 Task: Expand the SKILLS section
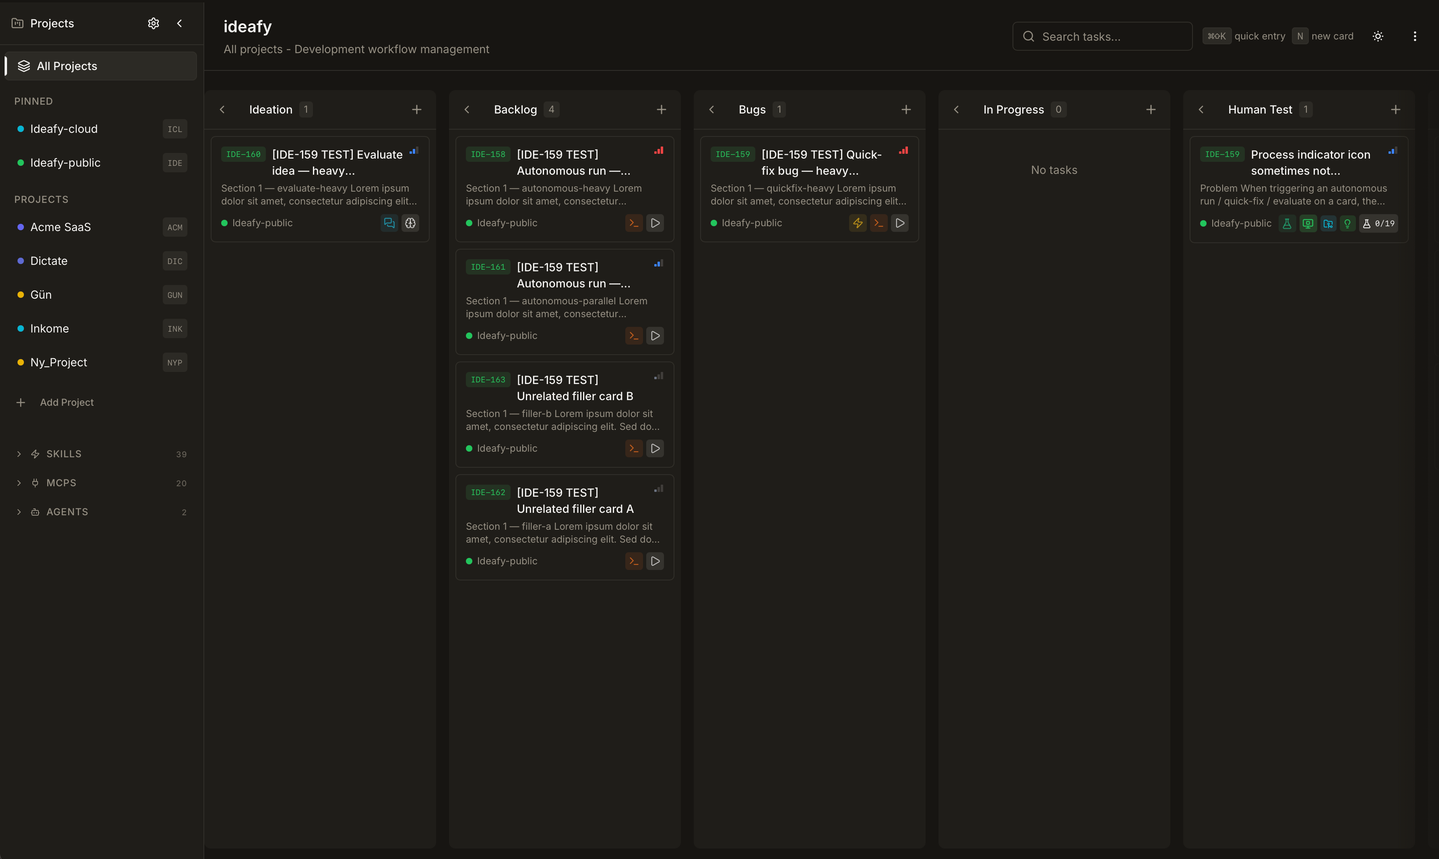click(x=102, y=454)
